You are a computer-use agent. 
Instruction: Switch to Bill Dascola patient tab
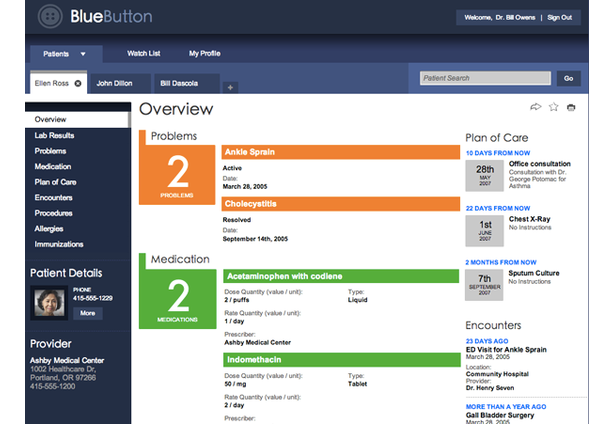click(x=187, y=83)
